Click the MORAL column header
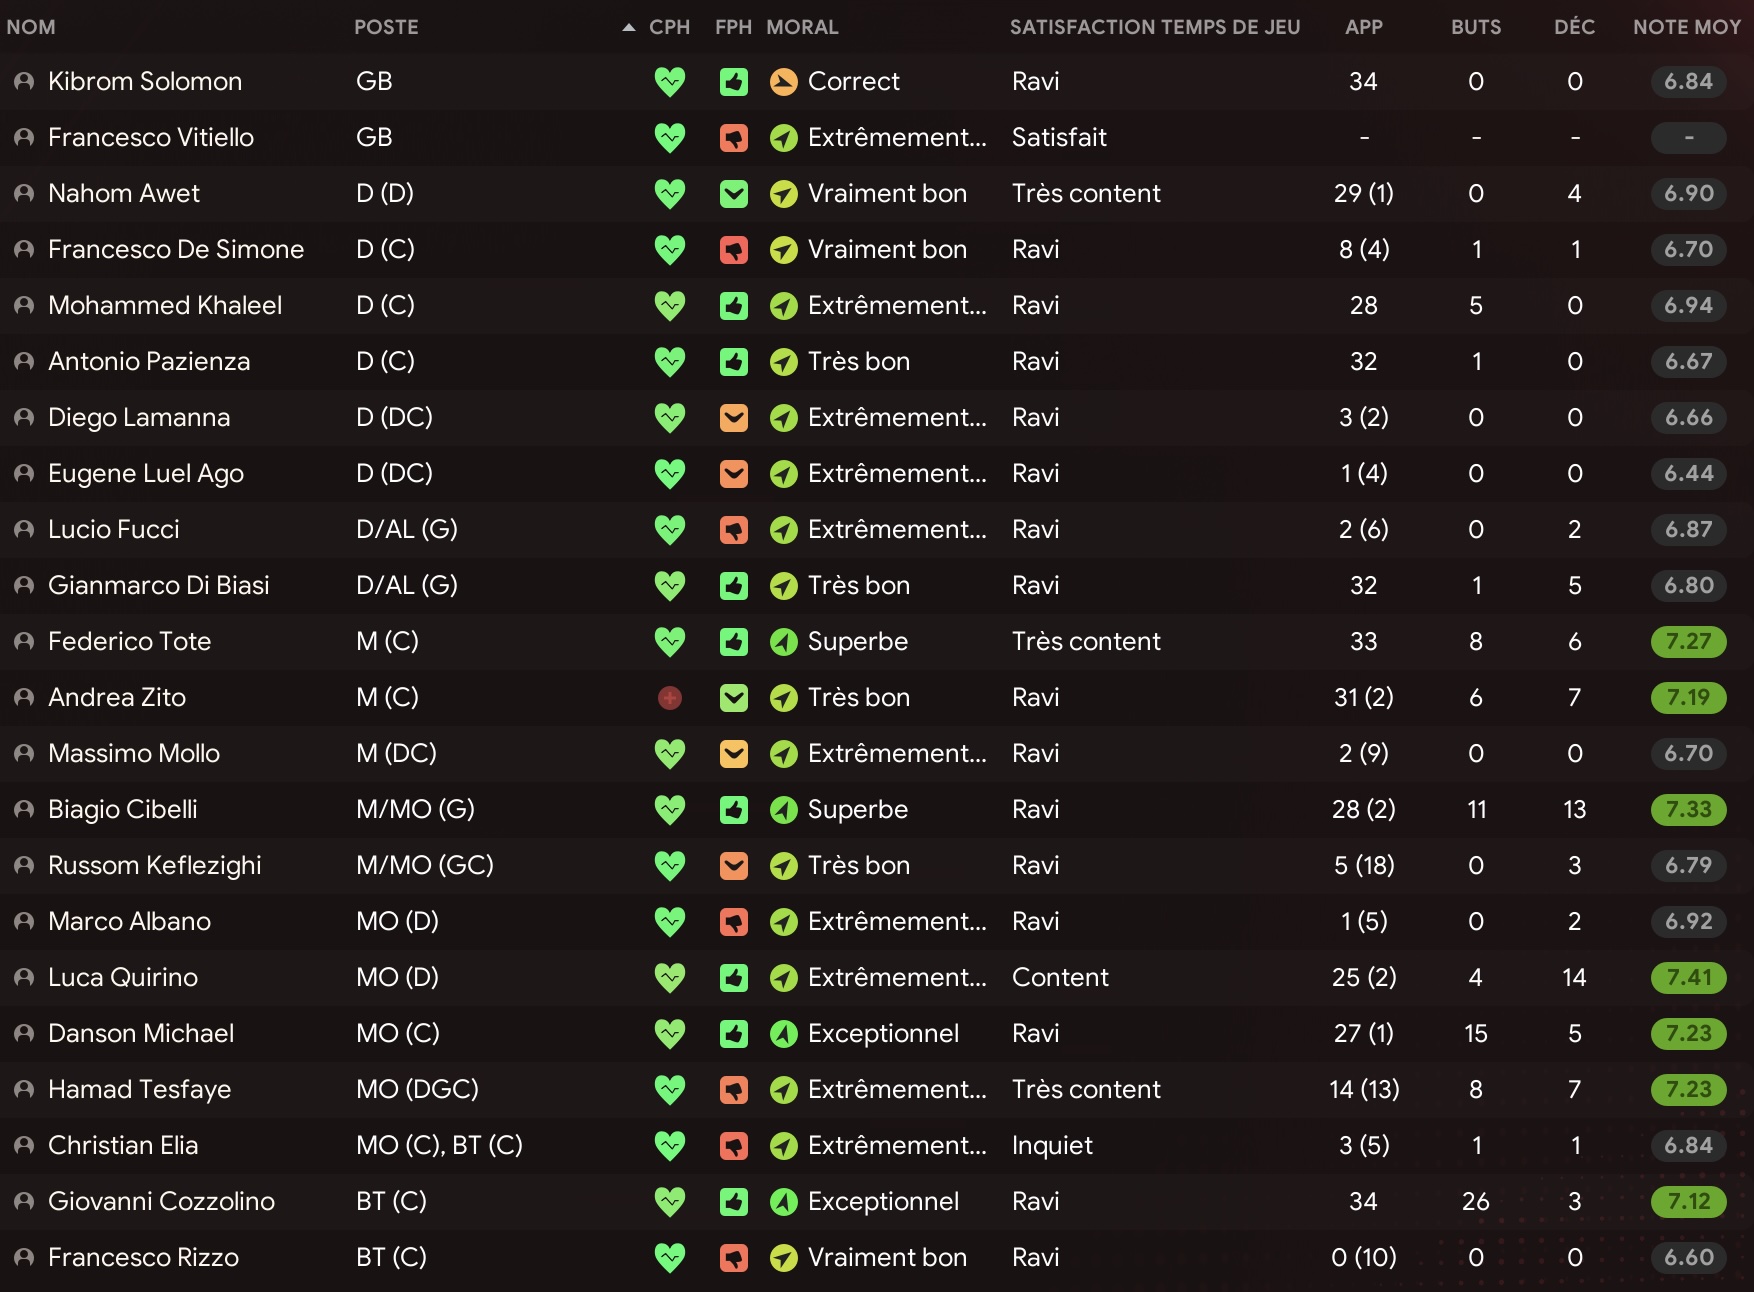The width and height of the screenshot is (1754, 1292). coord(802,27)
